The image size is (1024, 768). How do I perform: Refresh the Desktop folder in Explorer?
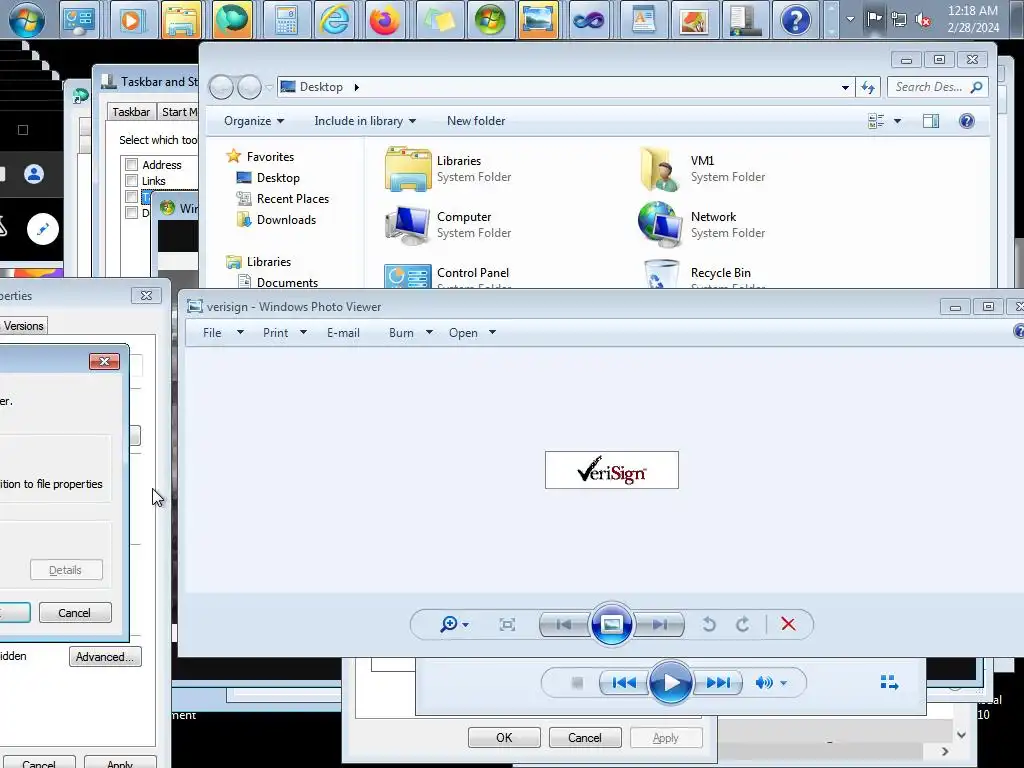coord(867,87)
